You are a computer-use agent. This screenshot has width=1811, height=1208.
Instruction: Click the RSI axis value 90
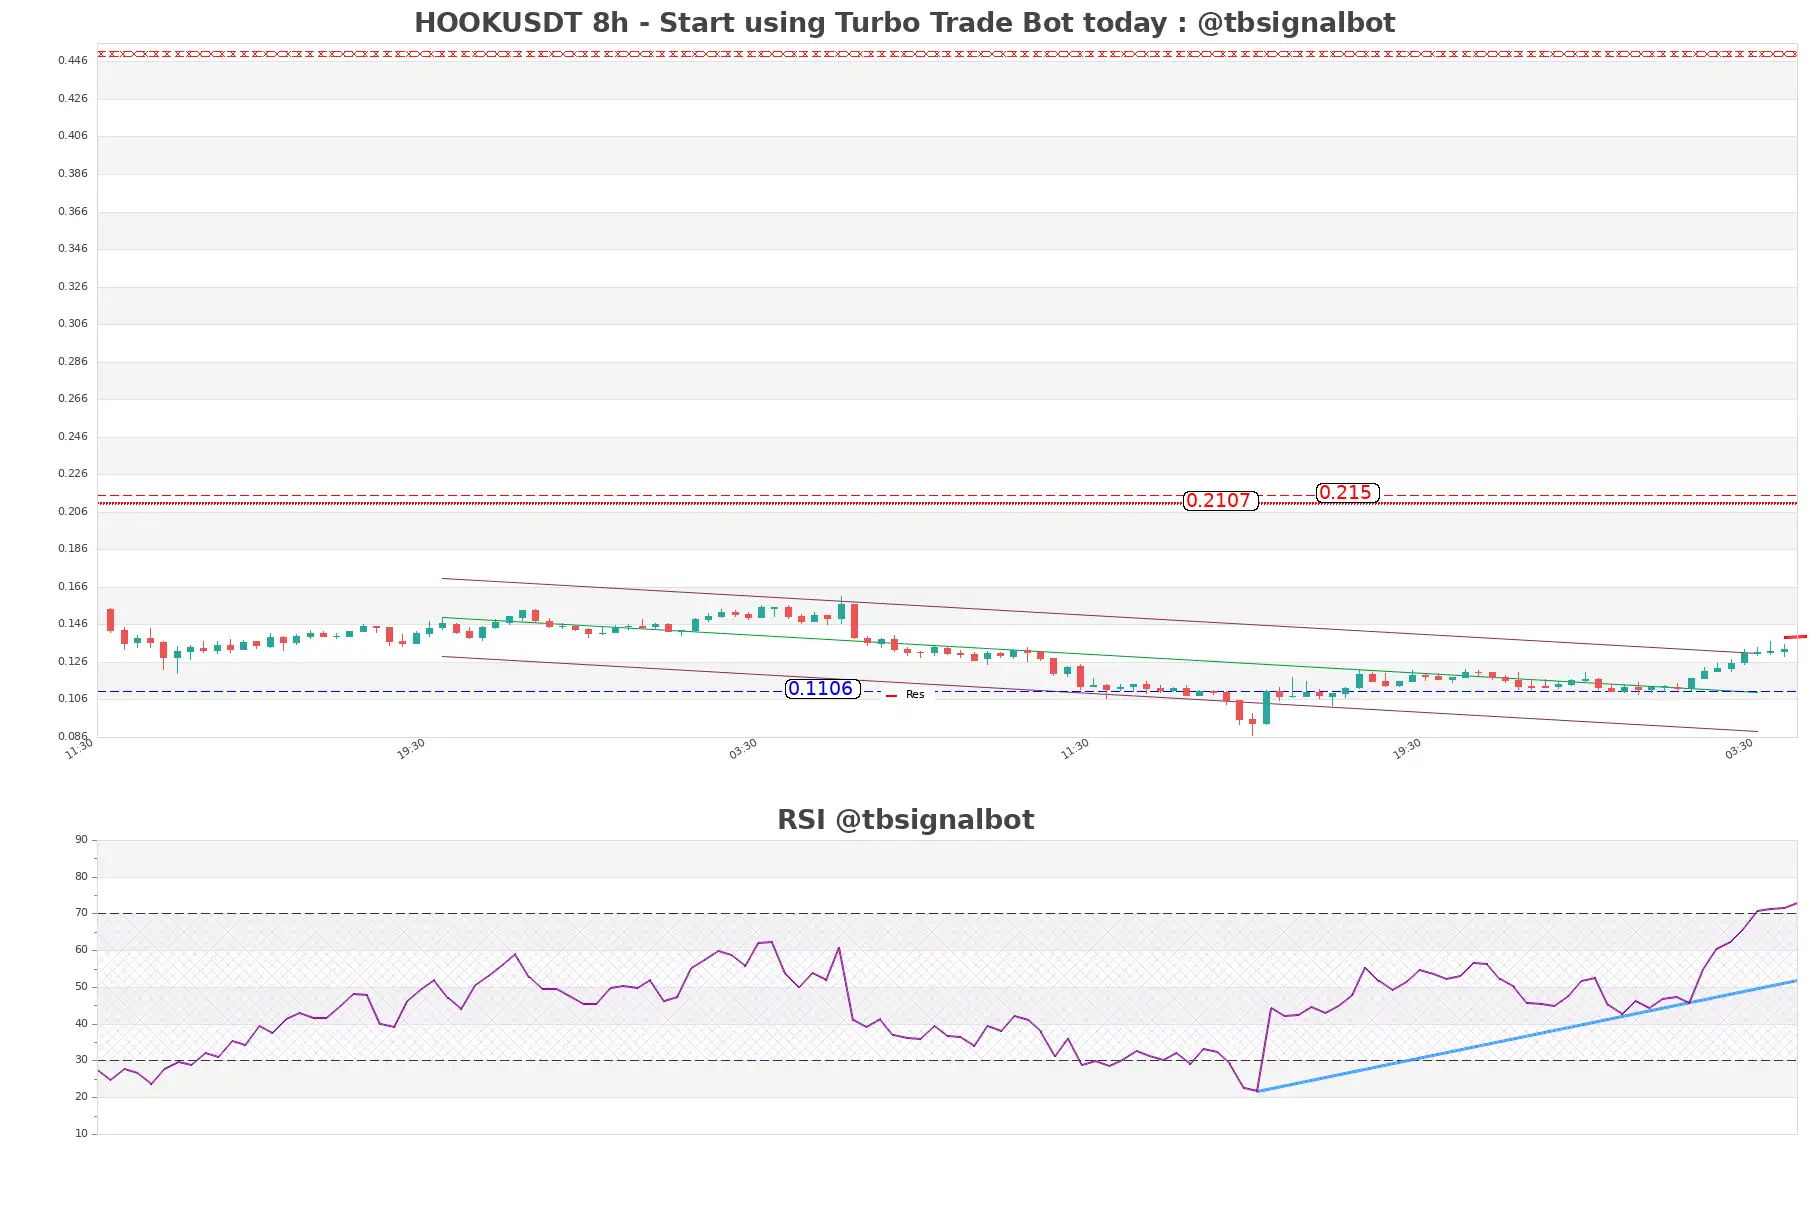pos(81,839)
